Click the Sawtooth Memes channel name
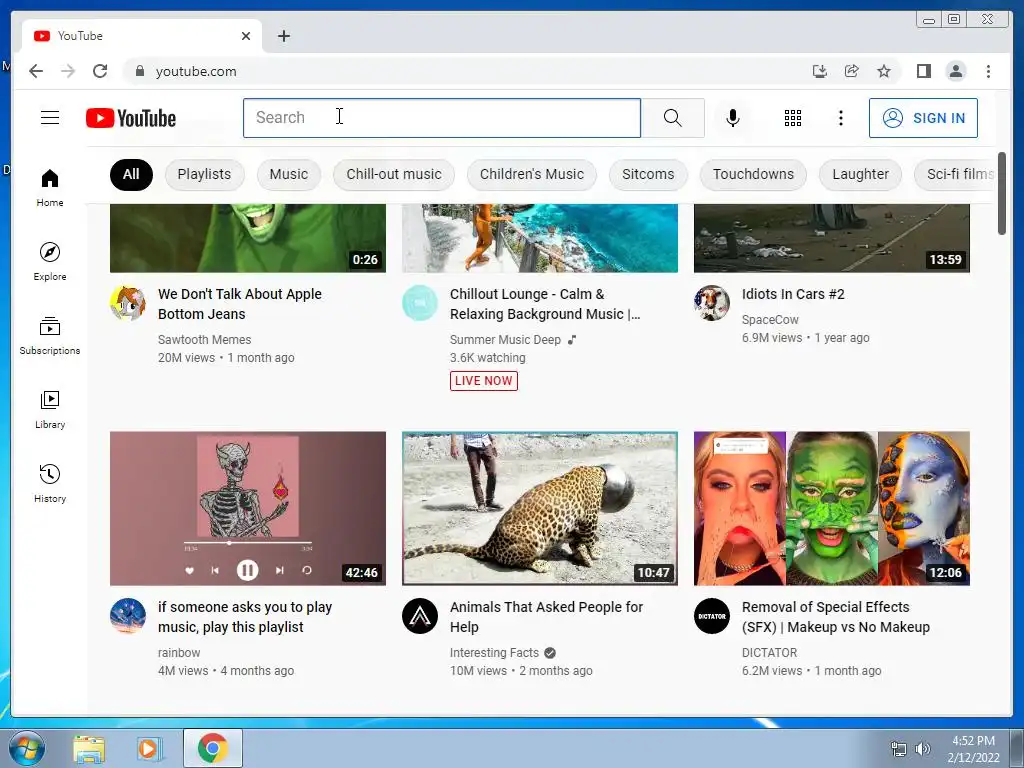The image size is (1024, 768). [204, 340]
